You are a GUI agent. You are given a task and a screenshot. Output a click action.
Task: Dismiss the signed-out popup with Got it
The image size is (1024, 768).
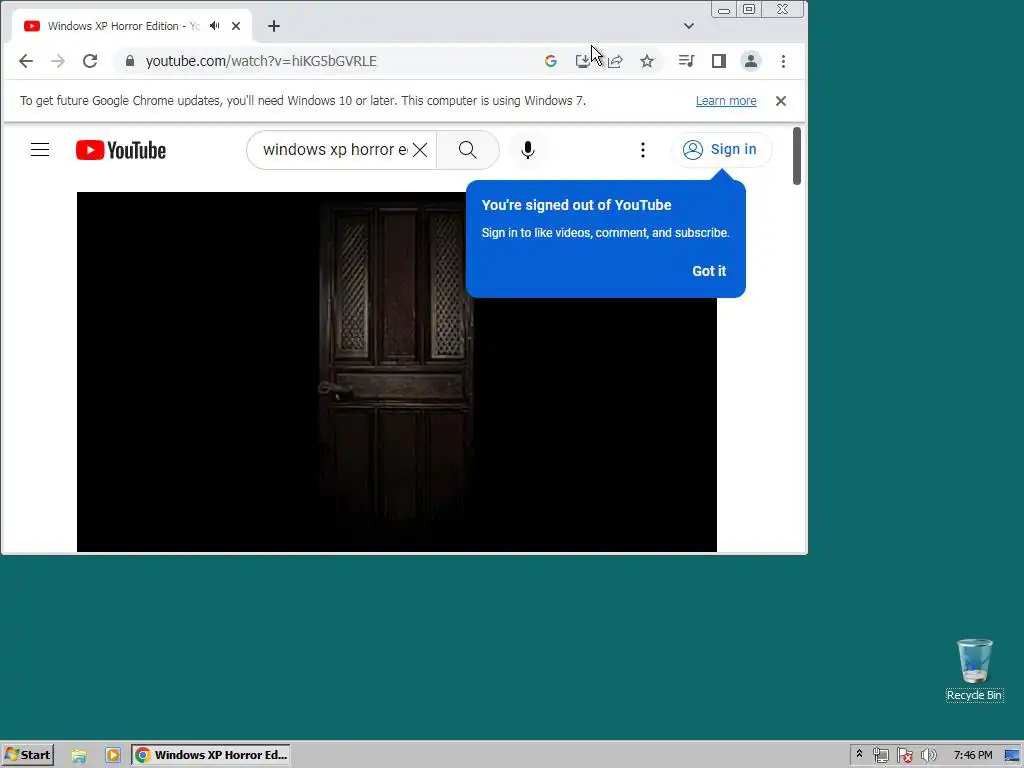709,271
